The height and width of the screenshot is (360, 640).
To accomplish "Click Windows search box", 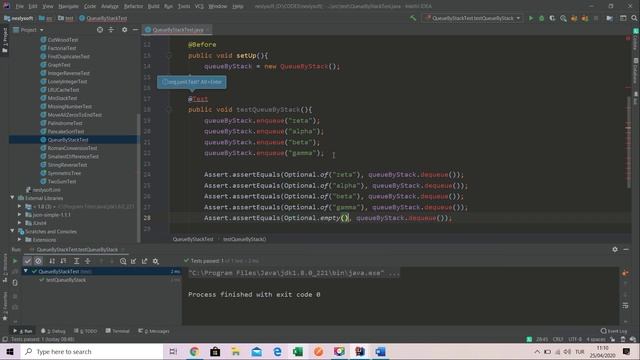I will [92, 351].
